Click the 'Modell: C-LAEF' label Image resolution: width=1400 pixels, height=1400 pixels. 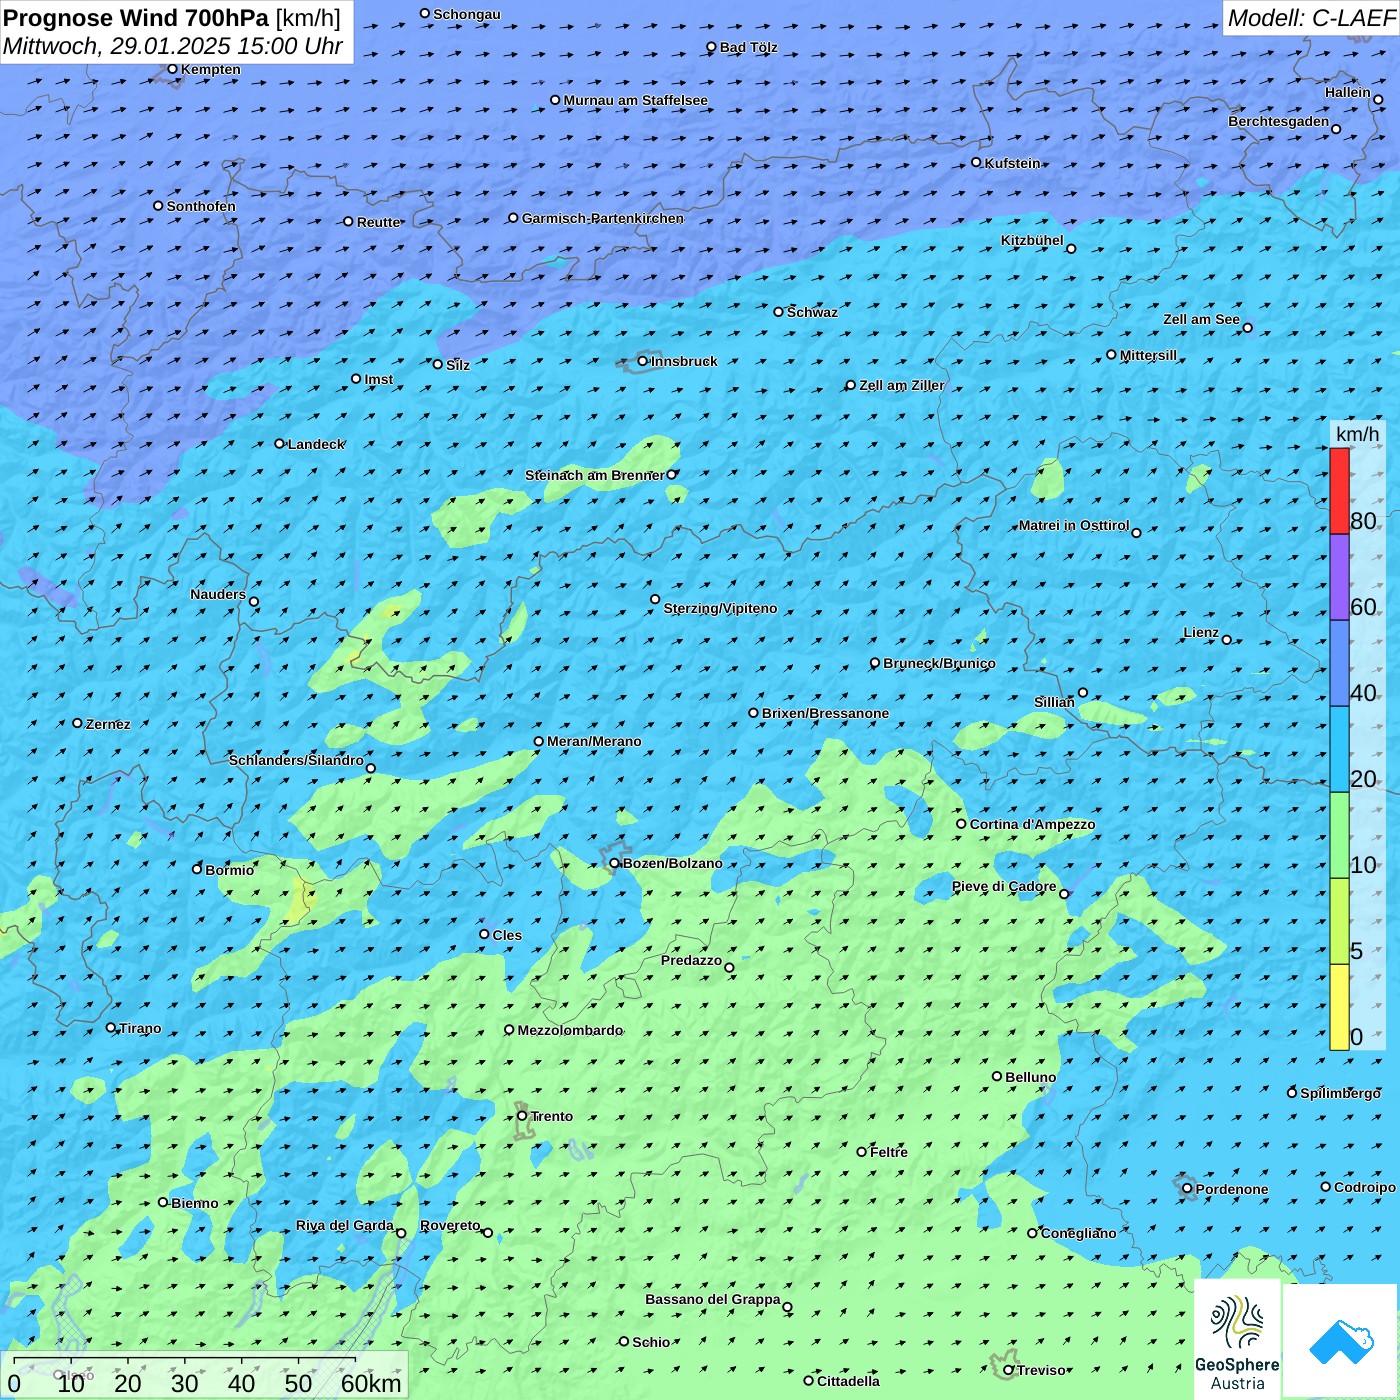pyautogui.click(x=1311, y=18)
